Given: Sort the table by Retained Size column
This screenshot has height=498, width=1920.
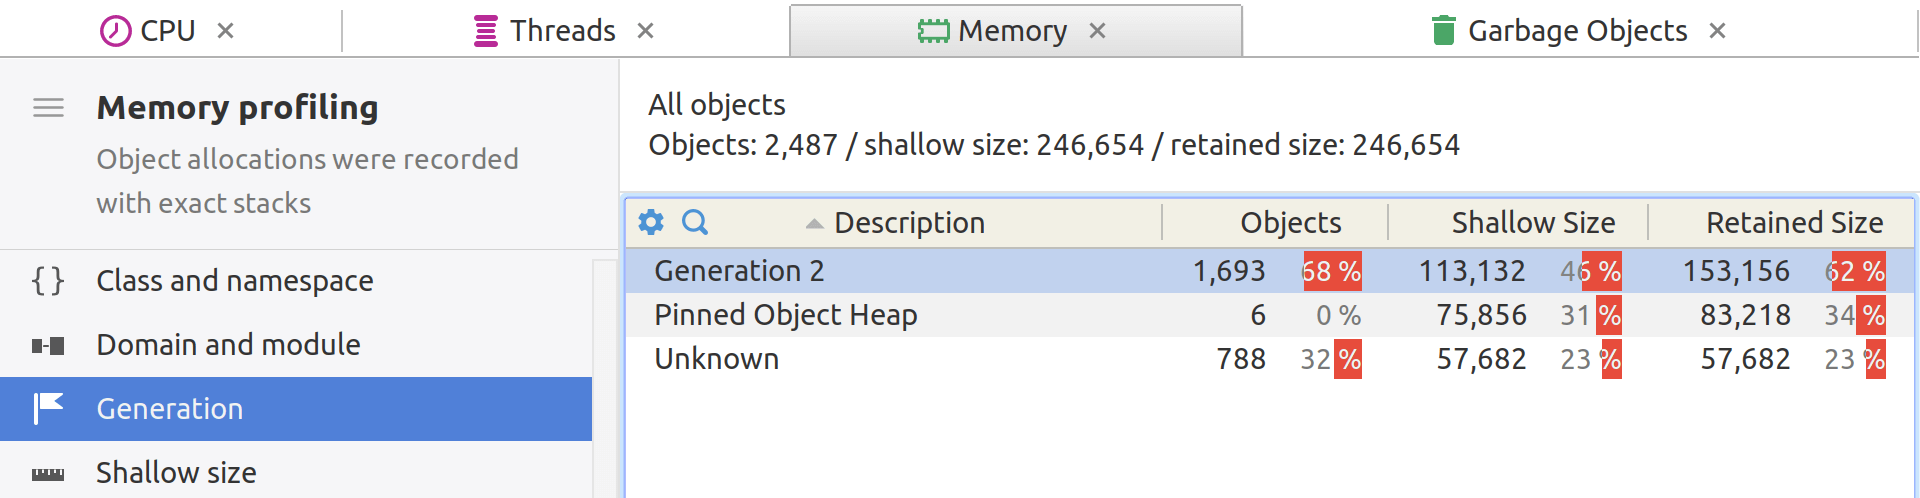Looking at the screenshot, I should coord(1795,223).
